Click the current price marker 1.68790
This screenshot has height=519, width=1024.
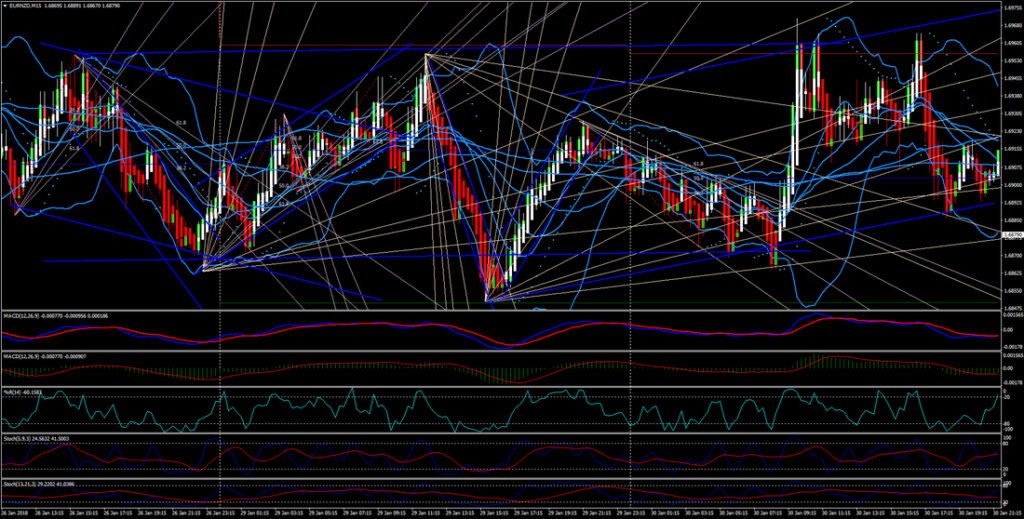[1011, 234]
